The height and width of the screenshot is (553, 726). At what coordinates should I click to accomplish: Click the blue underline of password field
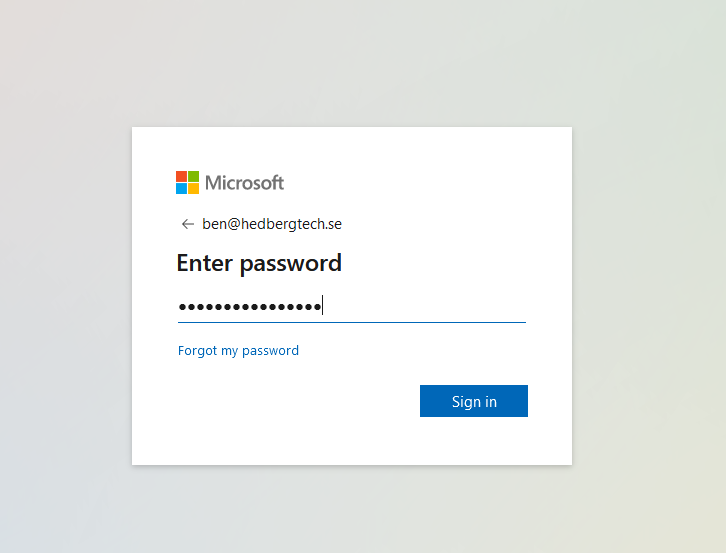352,322
